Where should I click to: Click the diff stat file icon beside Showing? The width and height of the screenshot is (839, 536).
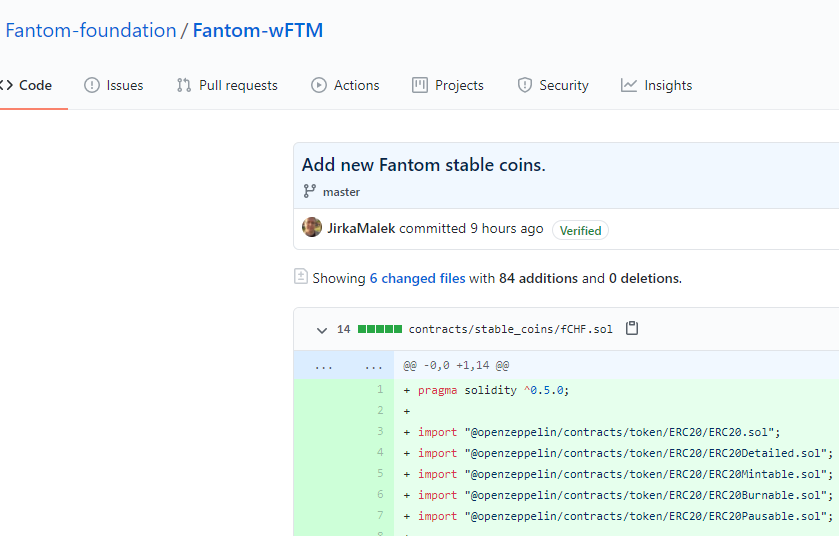point(301,277)
